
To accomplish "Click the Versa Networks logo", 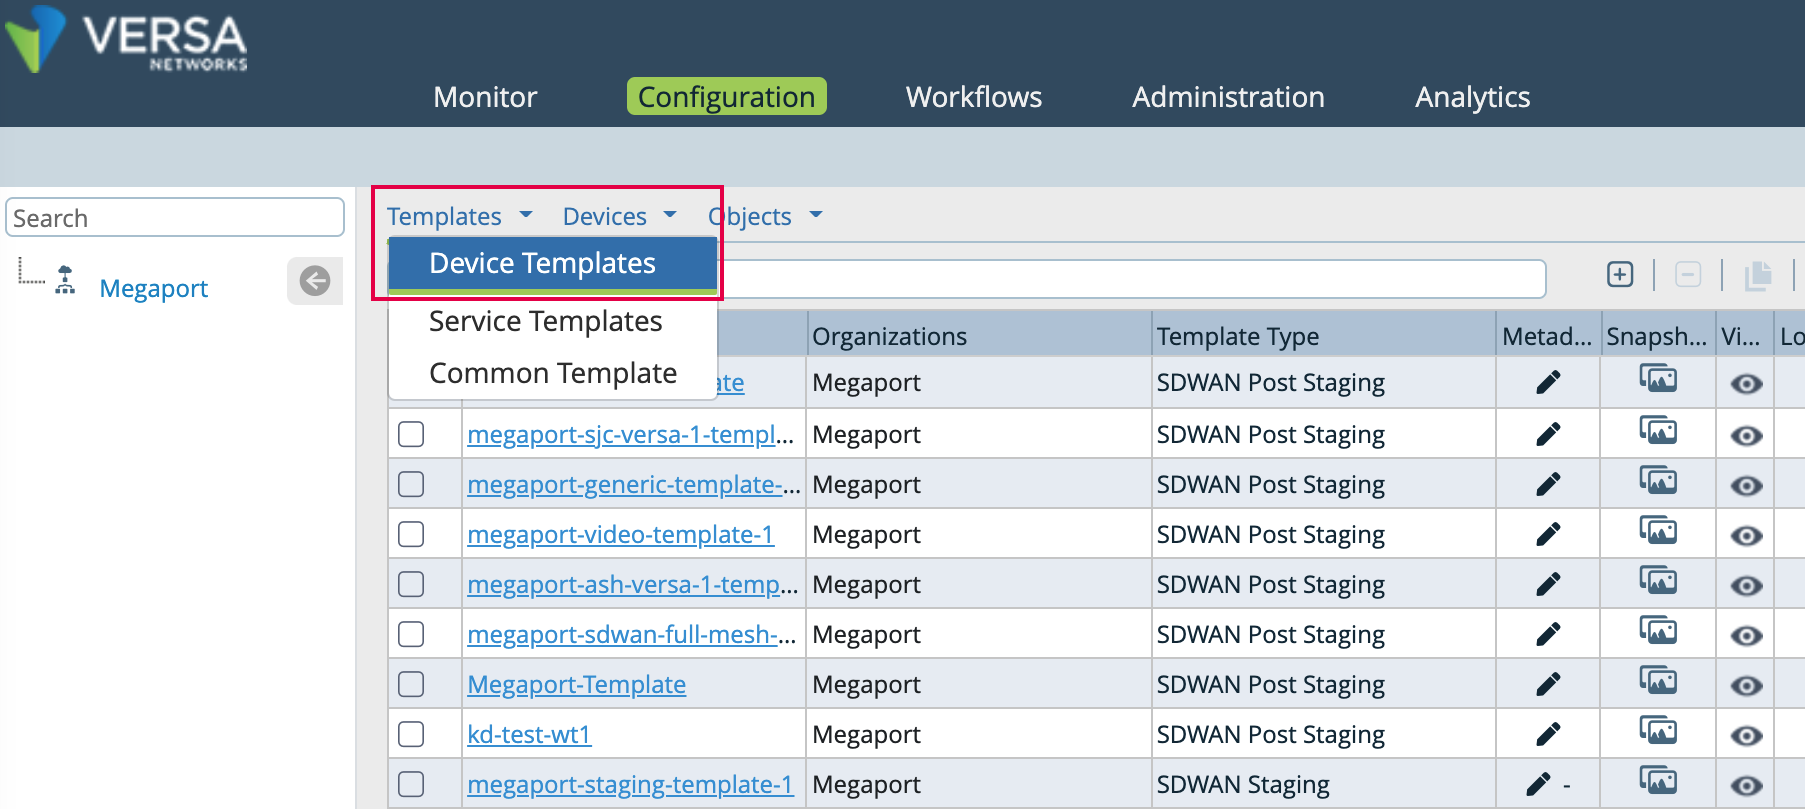I will [x=127, y=41].
